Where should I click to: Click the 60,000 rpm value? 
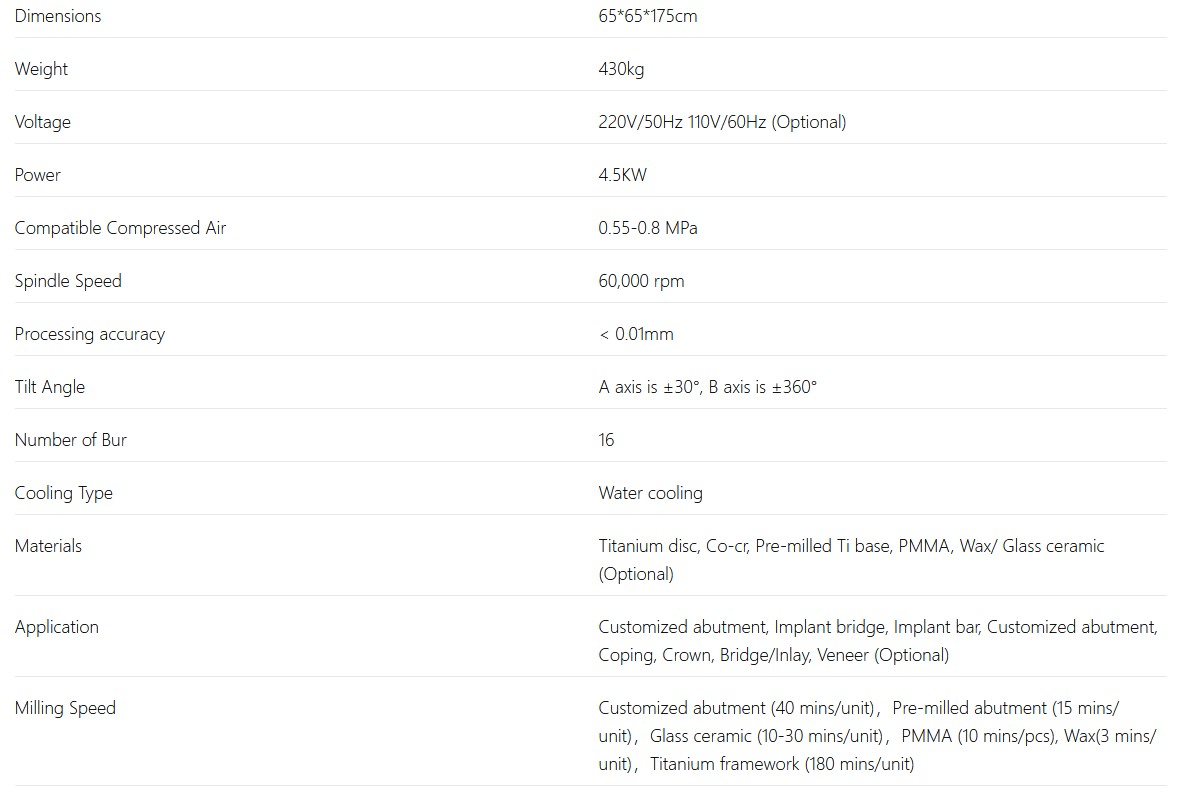click(641, 281)
